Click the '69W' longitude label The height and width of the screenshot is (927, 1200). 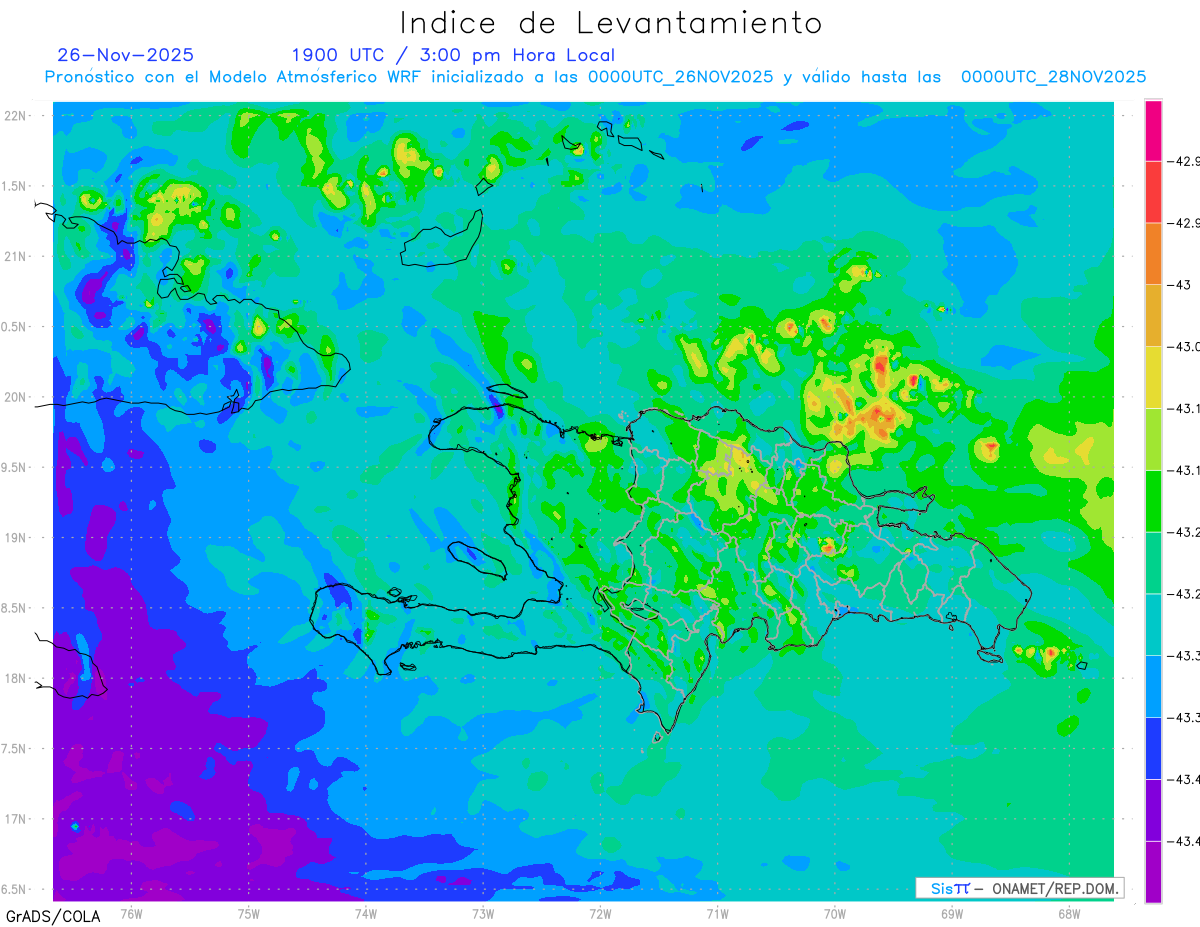click(x=952, y=913)
